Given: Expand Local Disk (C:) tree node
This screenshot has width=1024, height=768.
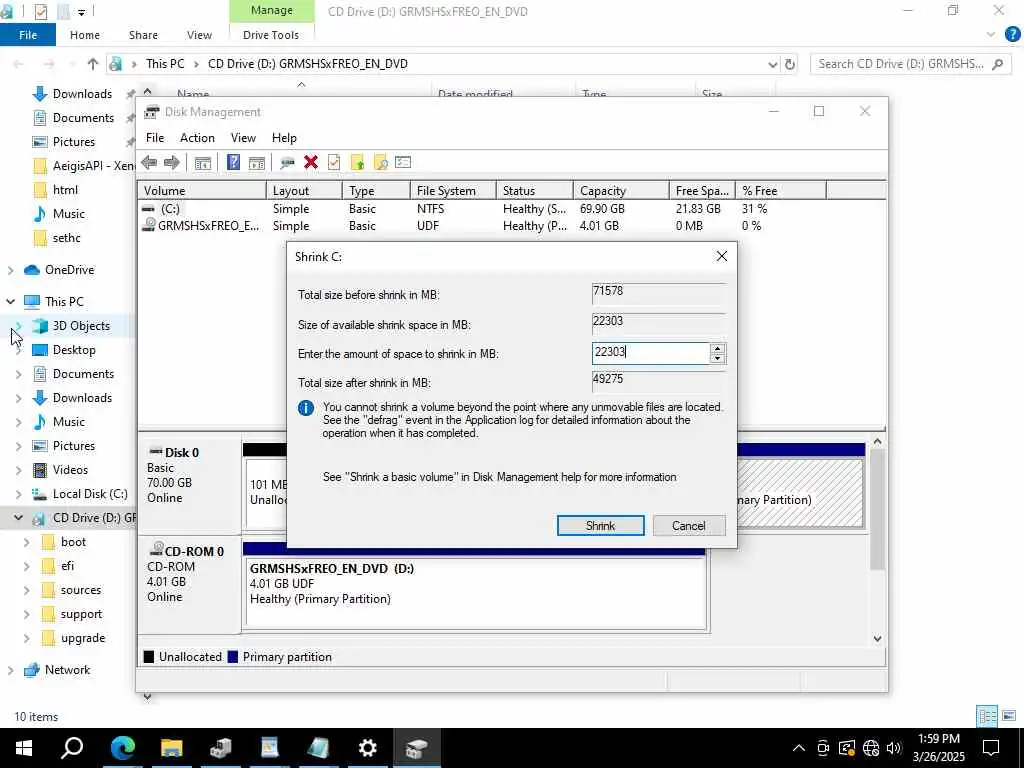Looking at the screenshot, I should click(x=18, y=494).
